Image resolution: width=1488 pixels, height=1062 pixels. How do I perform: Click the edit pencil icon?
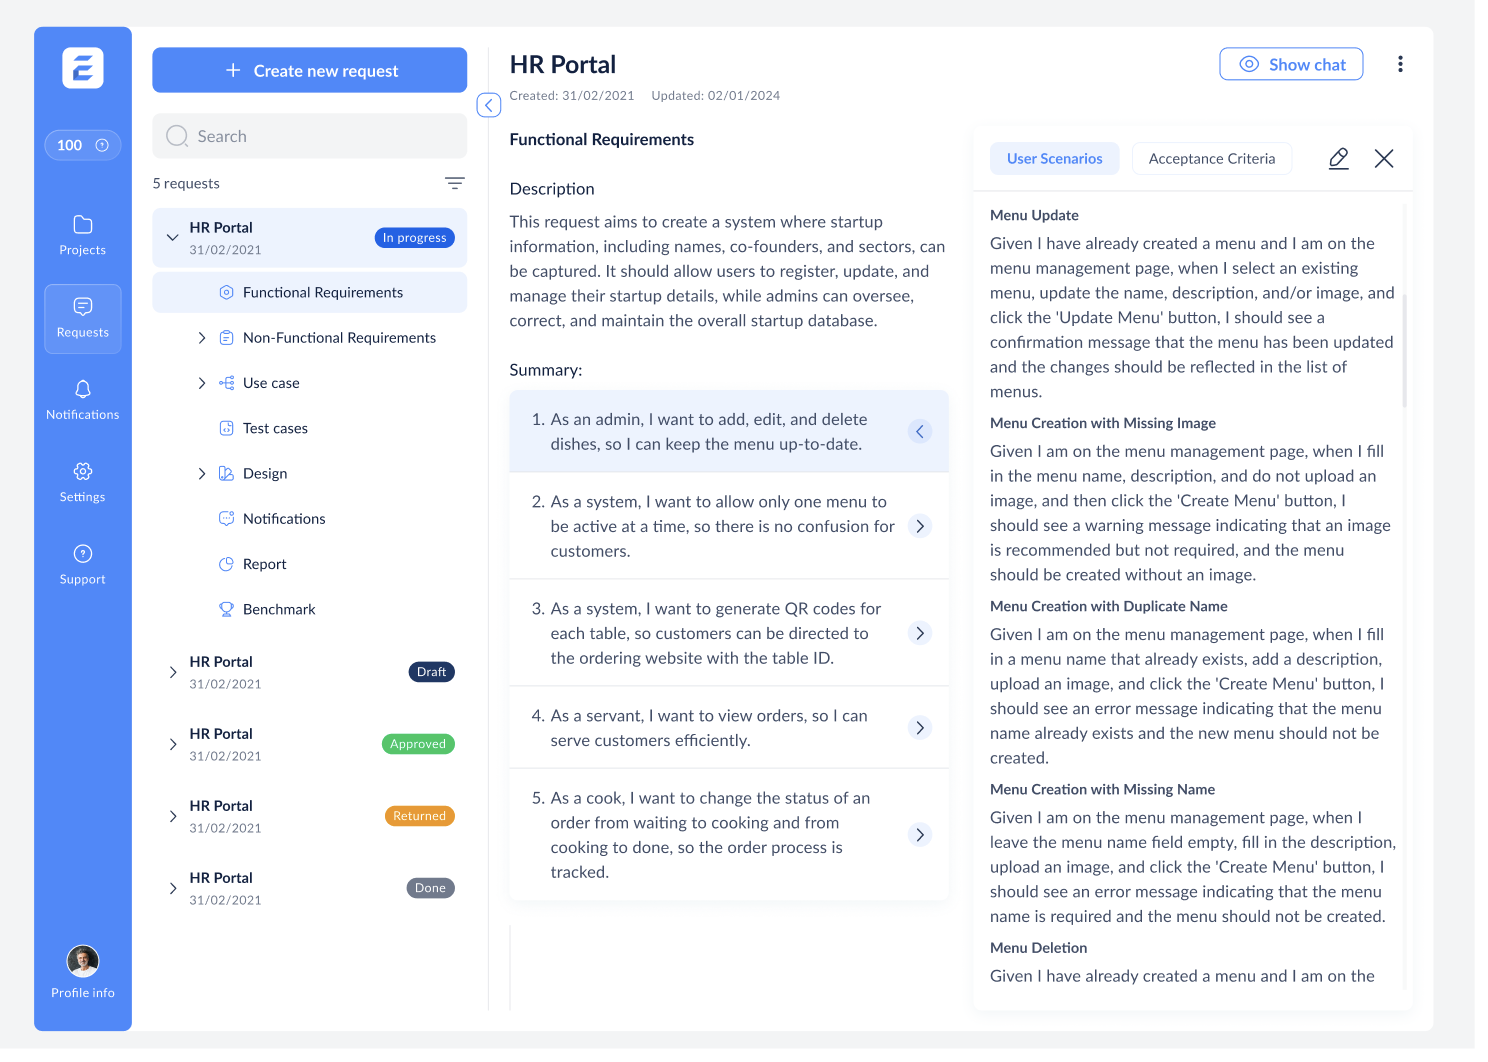[1339, 159]
